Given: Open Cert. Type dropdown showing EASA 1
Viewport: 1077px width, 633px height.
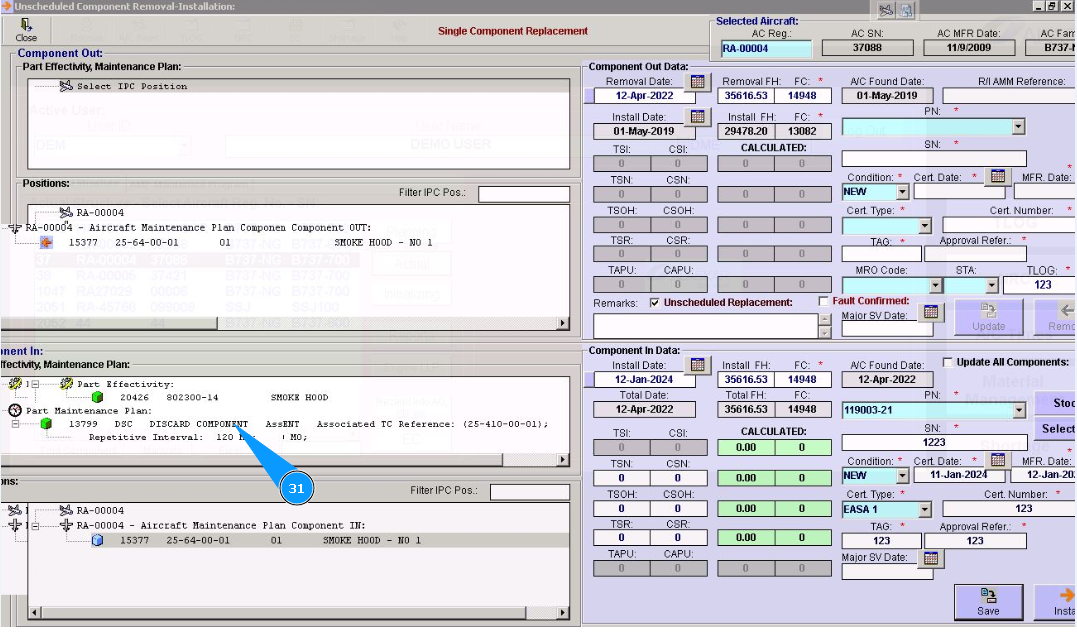Looking at the screenshot, I should (925, 509).
